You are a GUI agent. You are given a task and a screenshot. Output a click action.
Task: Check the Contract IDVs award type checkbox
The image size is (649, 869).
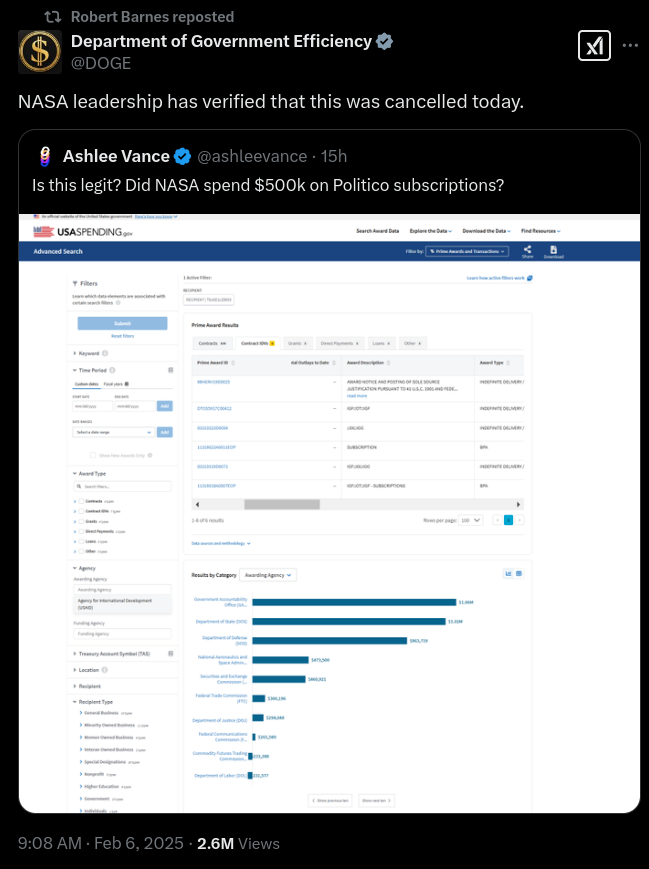coord(81,511)
